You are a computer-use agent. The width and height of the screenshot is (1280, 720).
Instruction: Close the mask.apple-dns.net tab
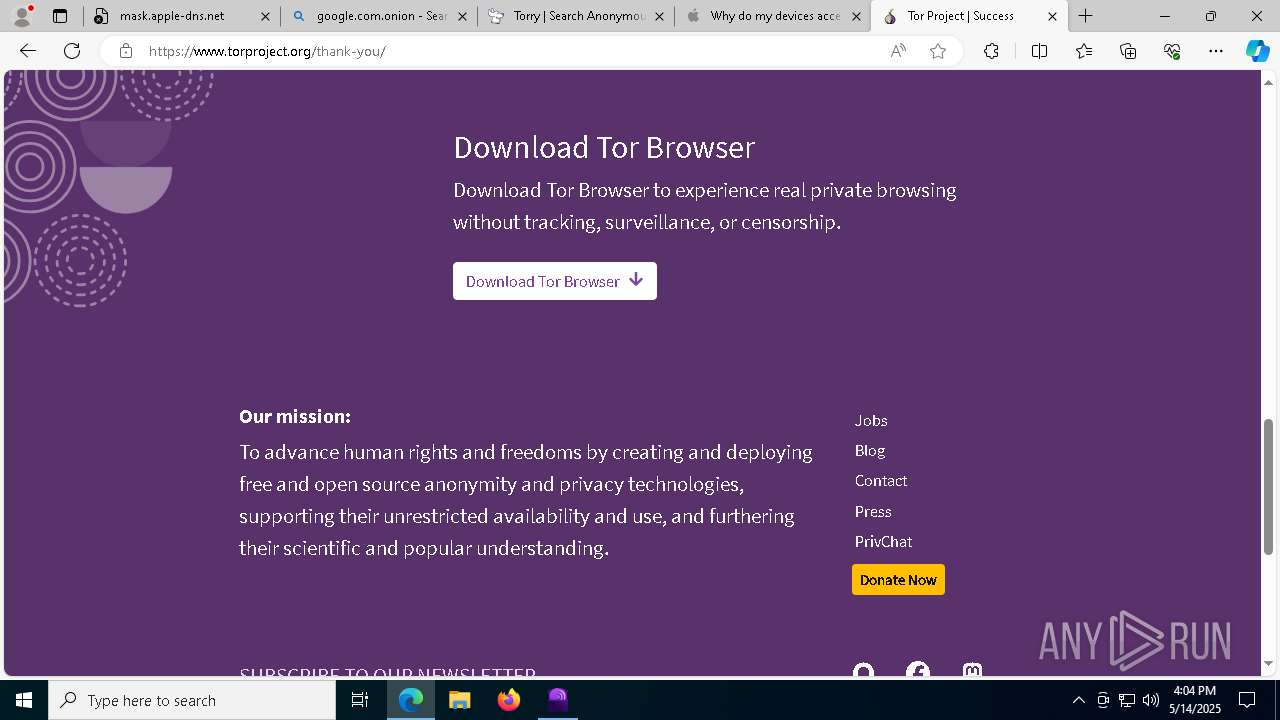(265, 16)
